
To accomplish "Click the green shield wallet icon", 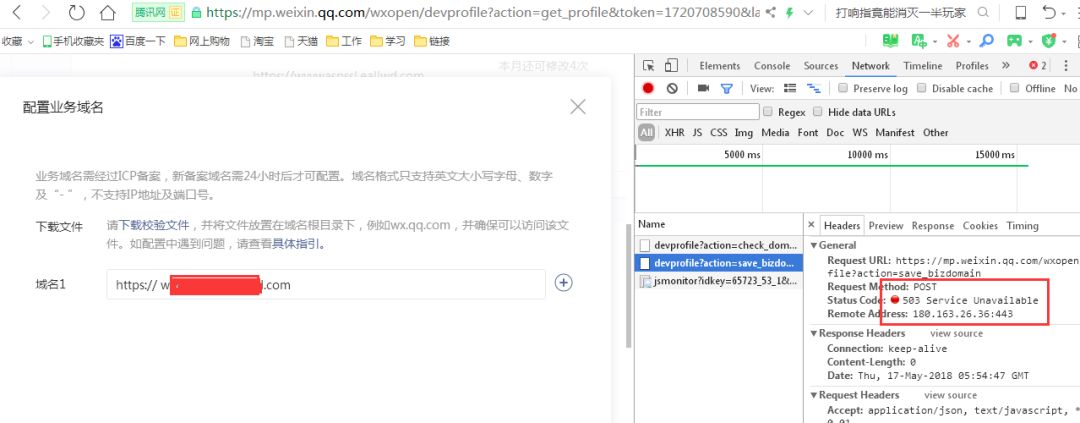I will click(x=1048, y=41).
